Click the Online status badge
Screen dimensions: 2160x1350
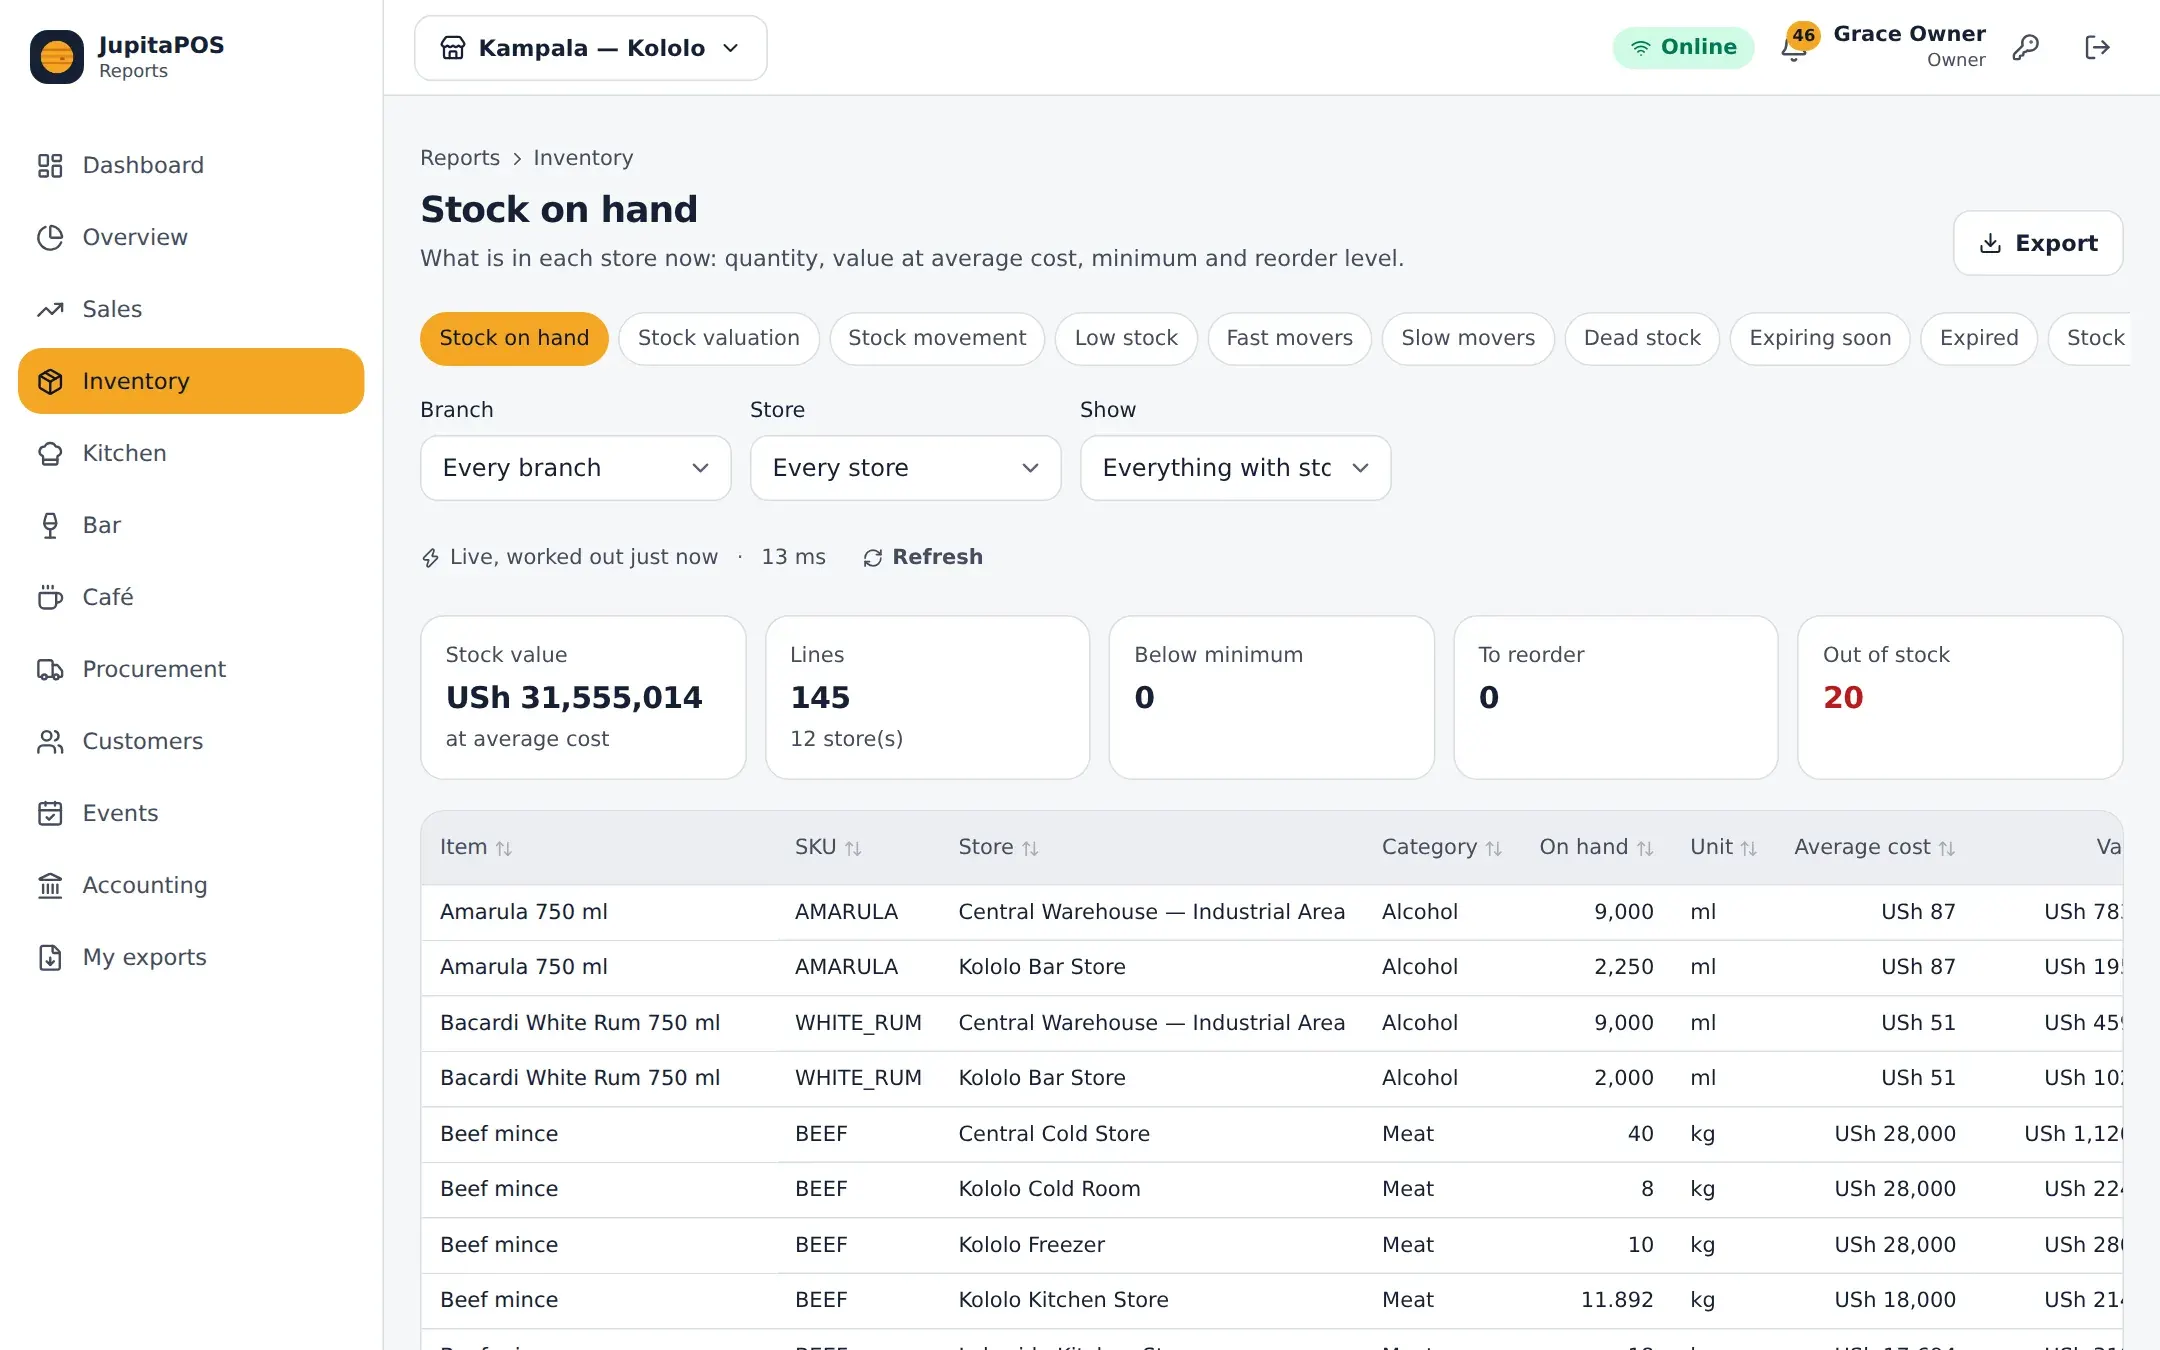pyautogui.click(x=1683, y=47)
